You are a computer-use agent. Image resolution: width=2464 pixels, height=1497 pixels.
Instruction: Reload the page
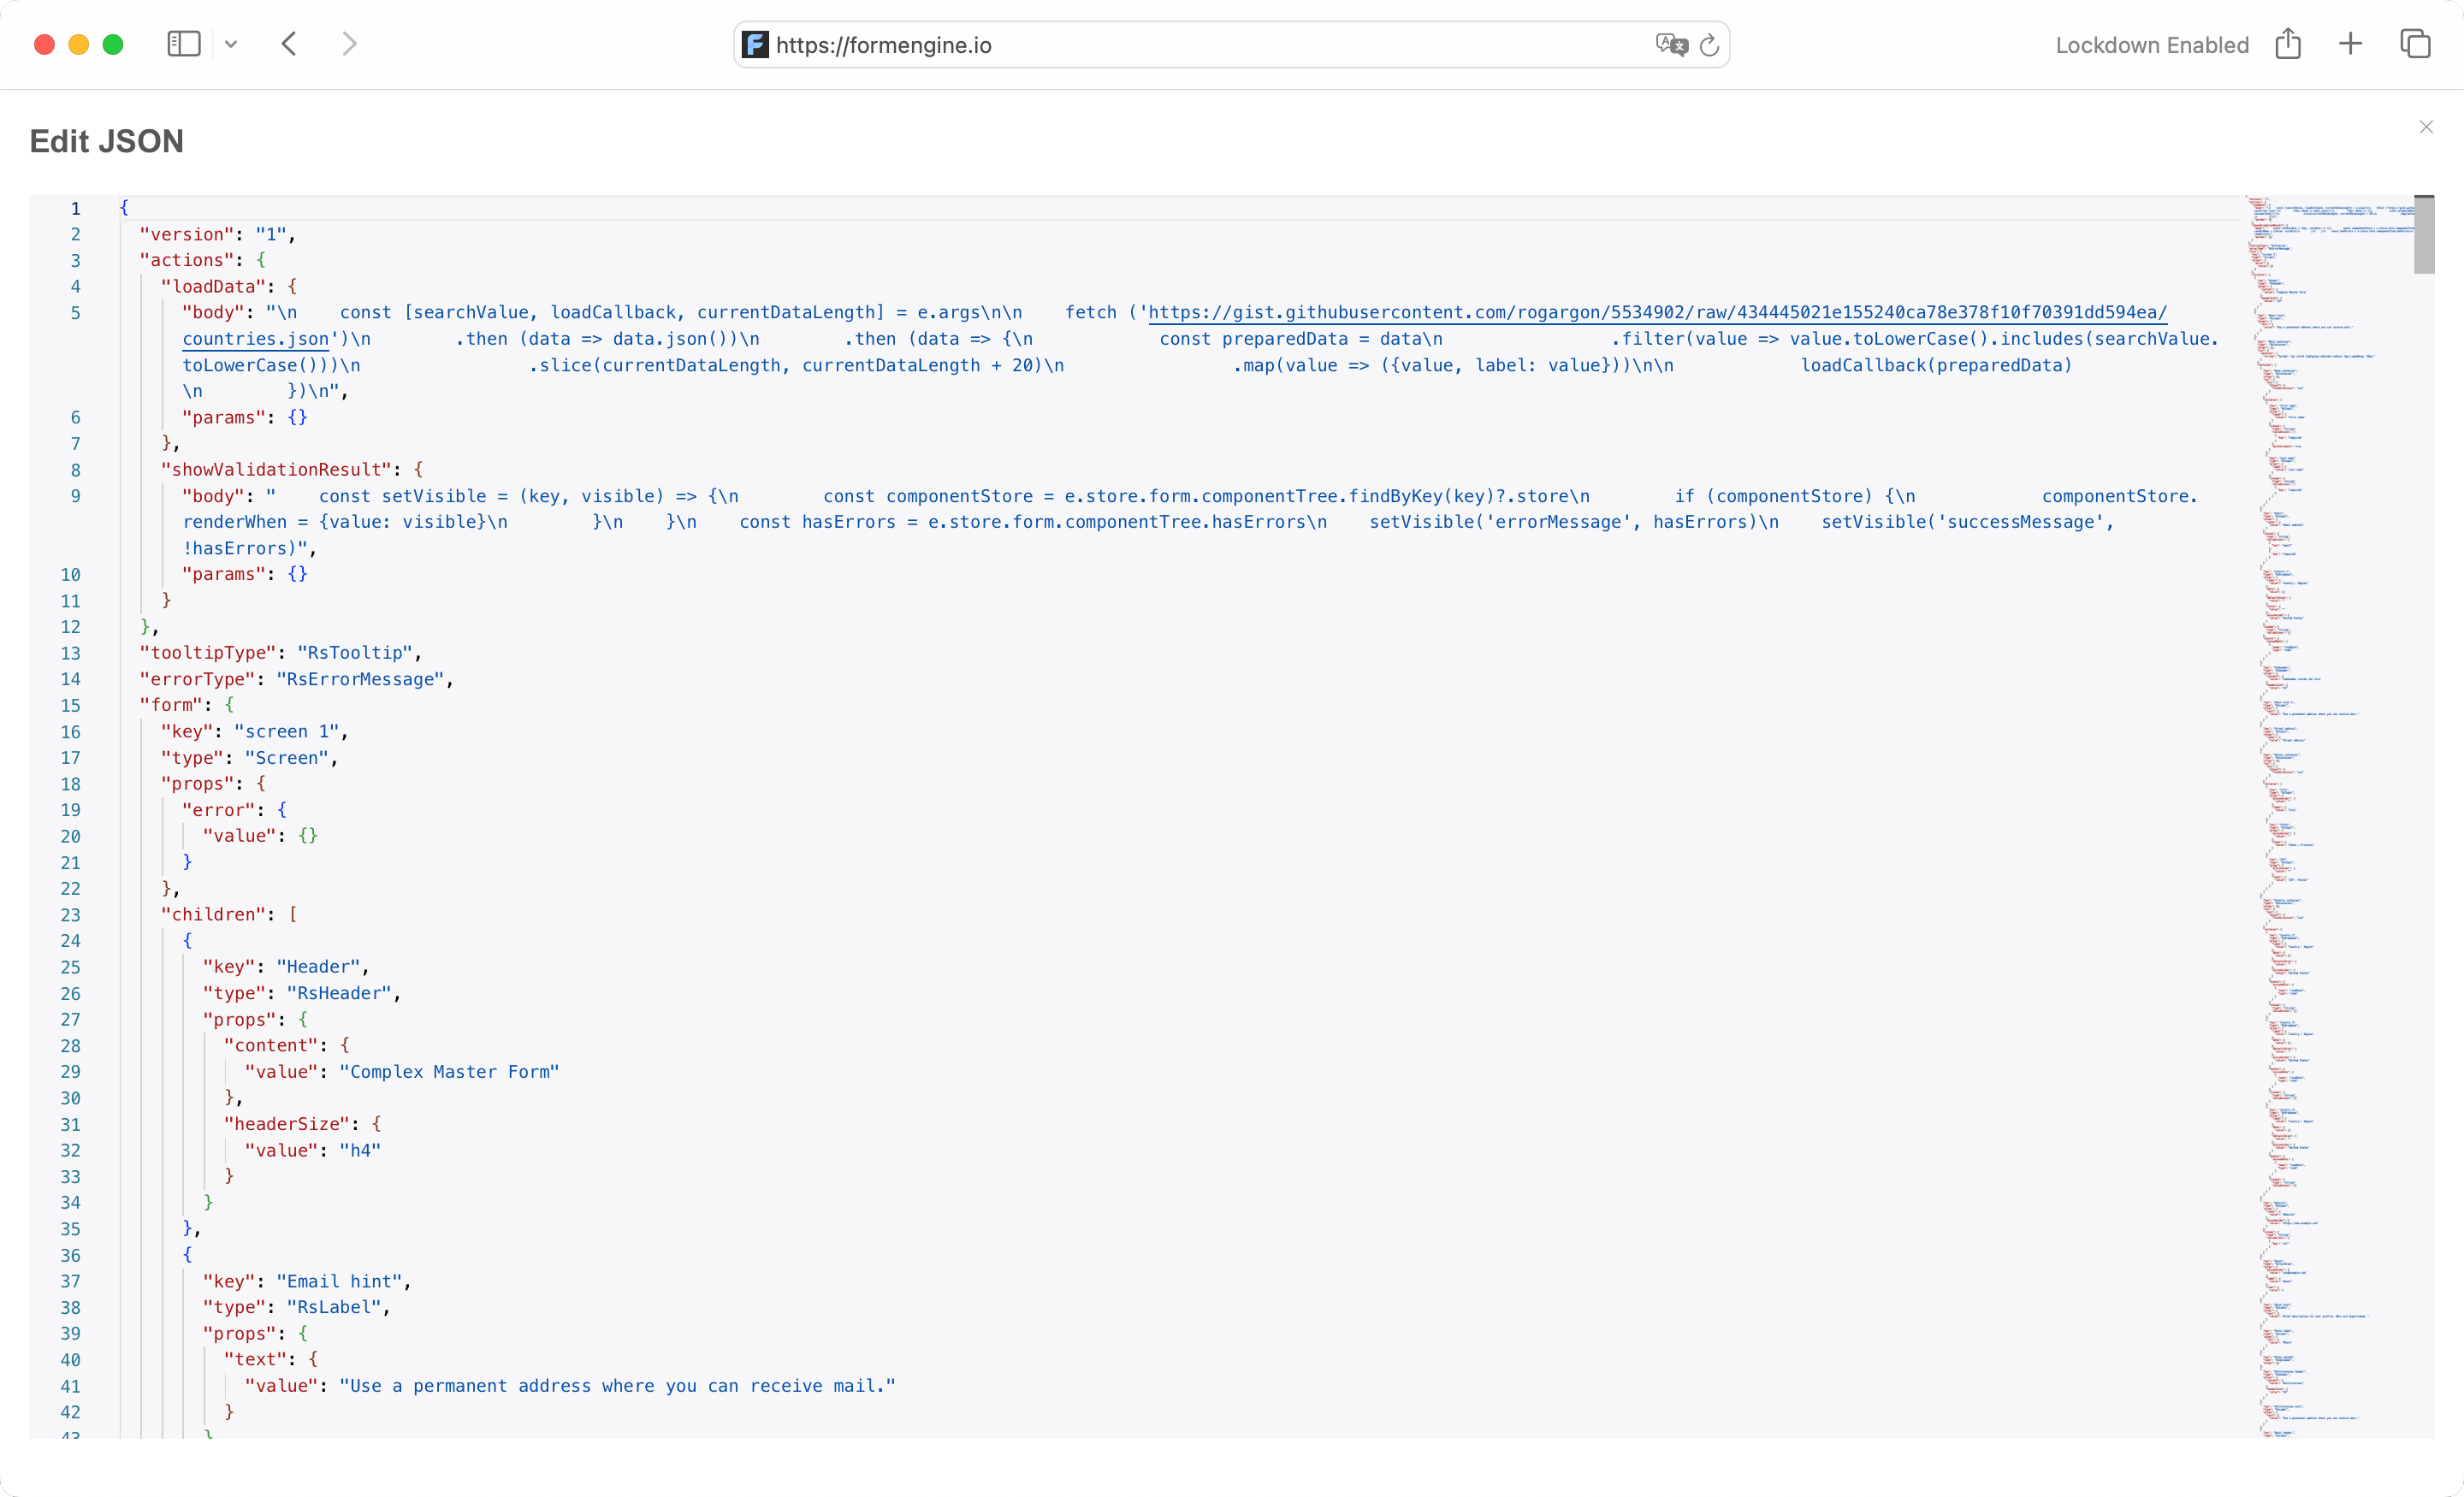click(1709, 44)
